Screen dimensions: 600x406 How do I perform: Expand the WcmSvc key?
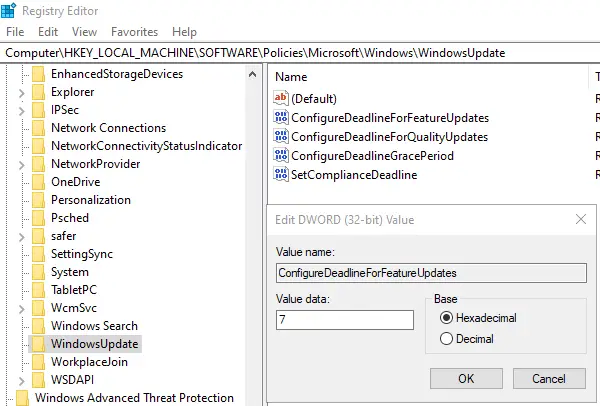click(x=22, y=309)
